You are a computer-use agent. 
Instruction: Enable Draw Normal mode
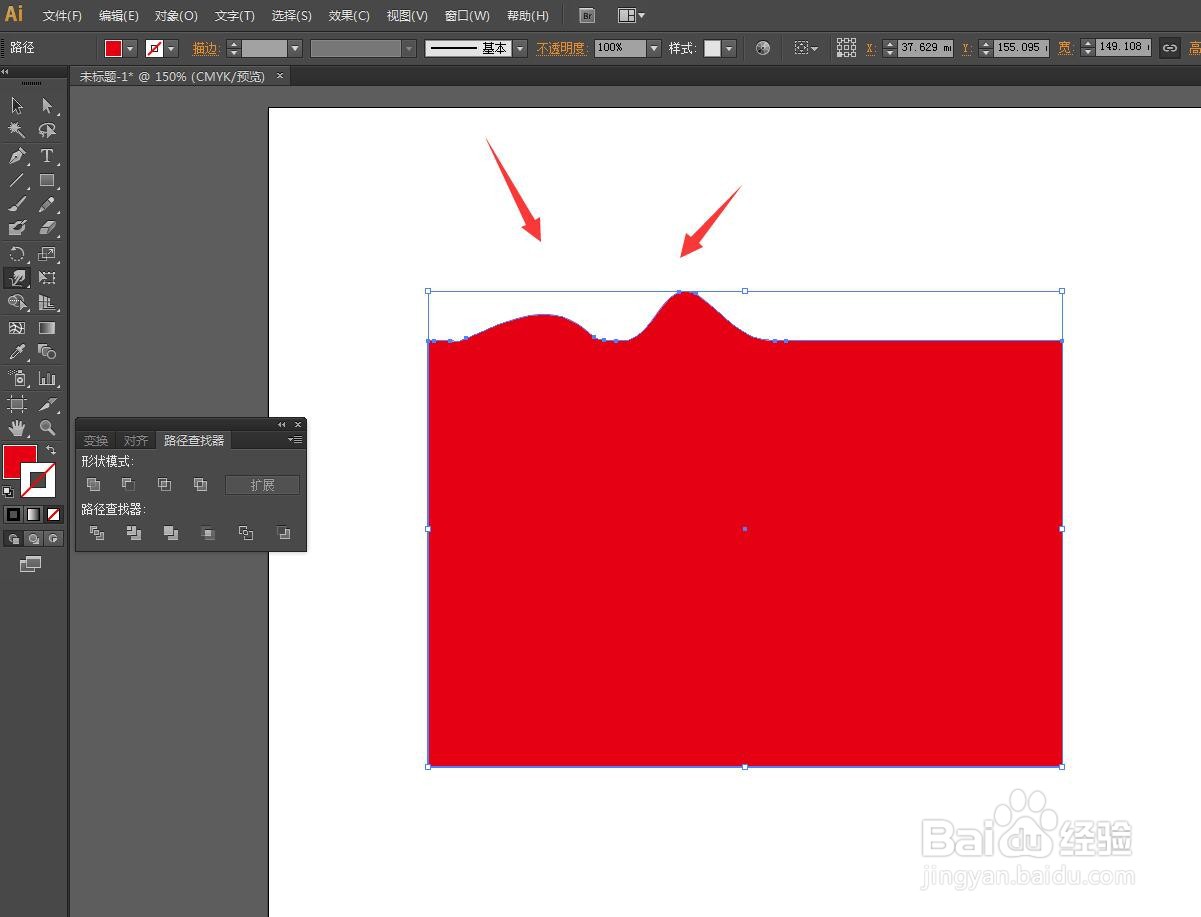[x=13, y=539]
